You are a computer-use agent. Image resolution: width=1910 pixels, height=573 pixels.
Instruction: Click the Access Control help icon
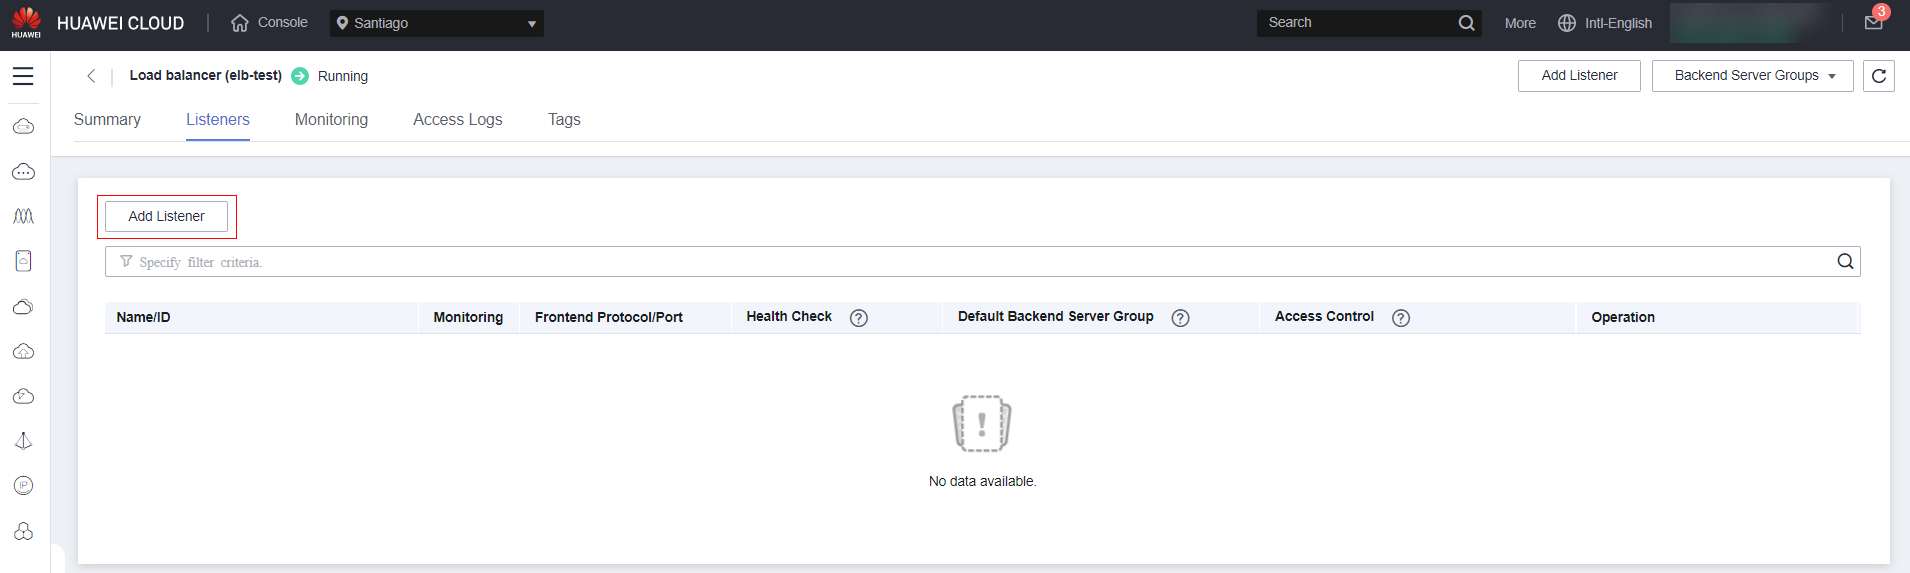click(1400, 318)
